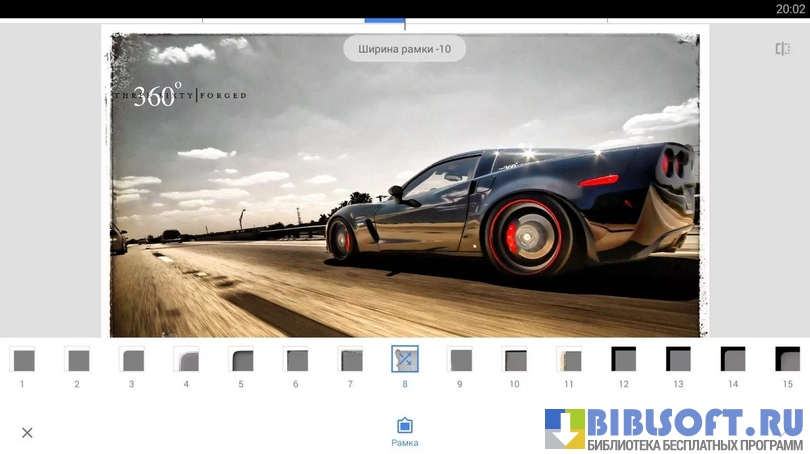This screenshot has width=810, height=454.
Task: Open the Рамка frame options
Action: [405, 432]
